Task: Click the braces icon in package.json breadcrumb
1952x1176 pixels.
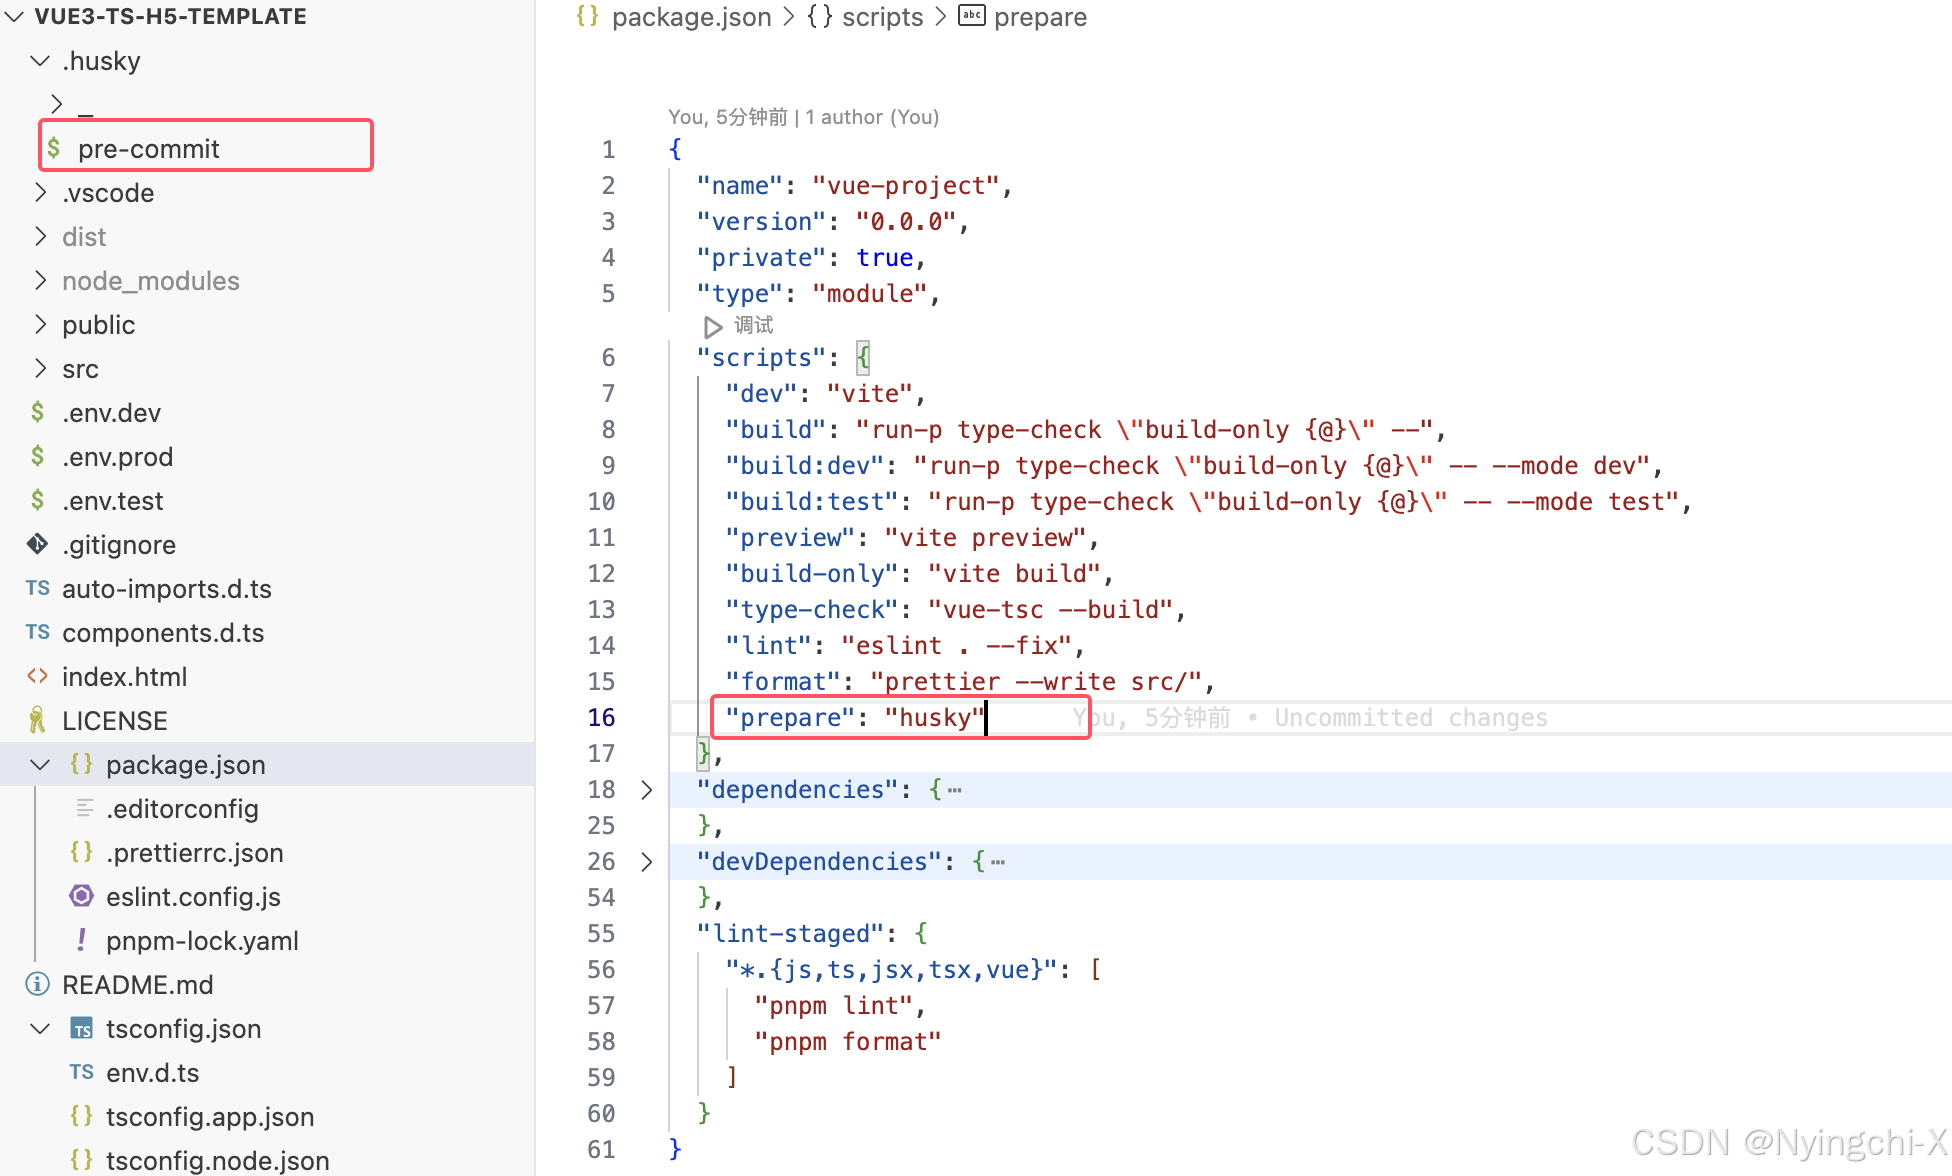Action: click(x=588, y=17)
